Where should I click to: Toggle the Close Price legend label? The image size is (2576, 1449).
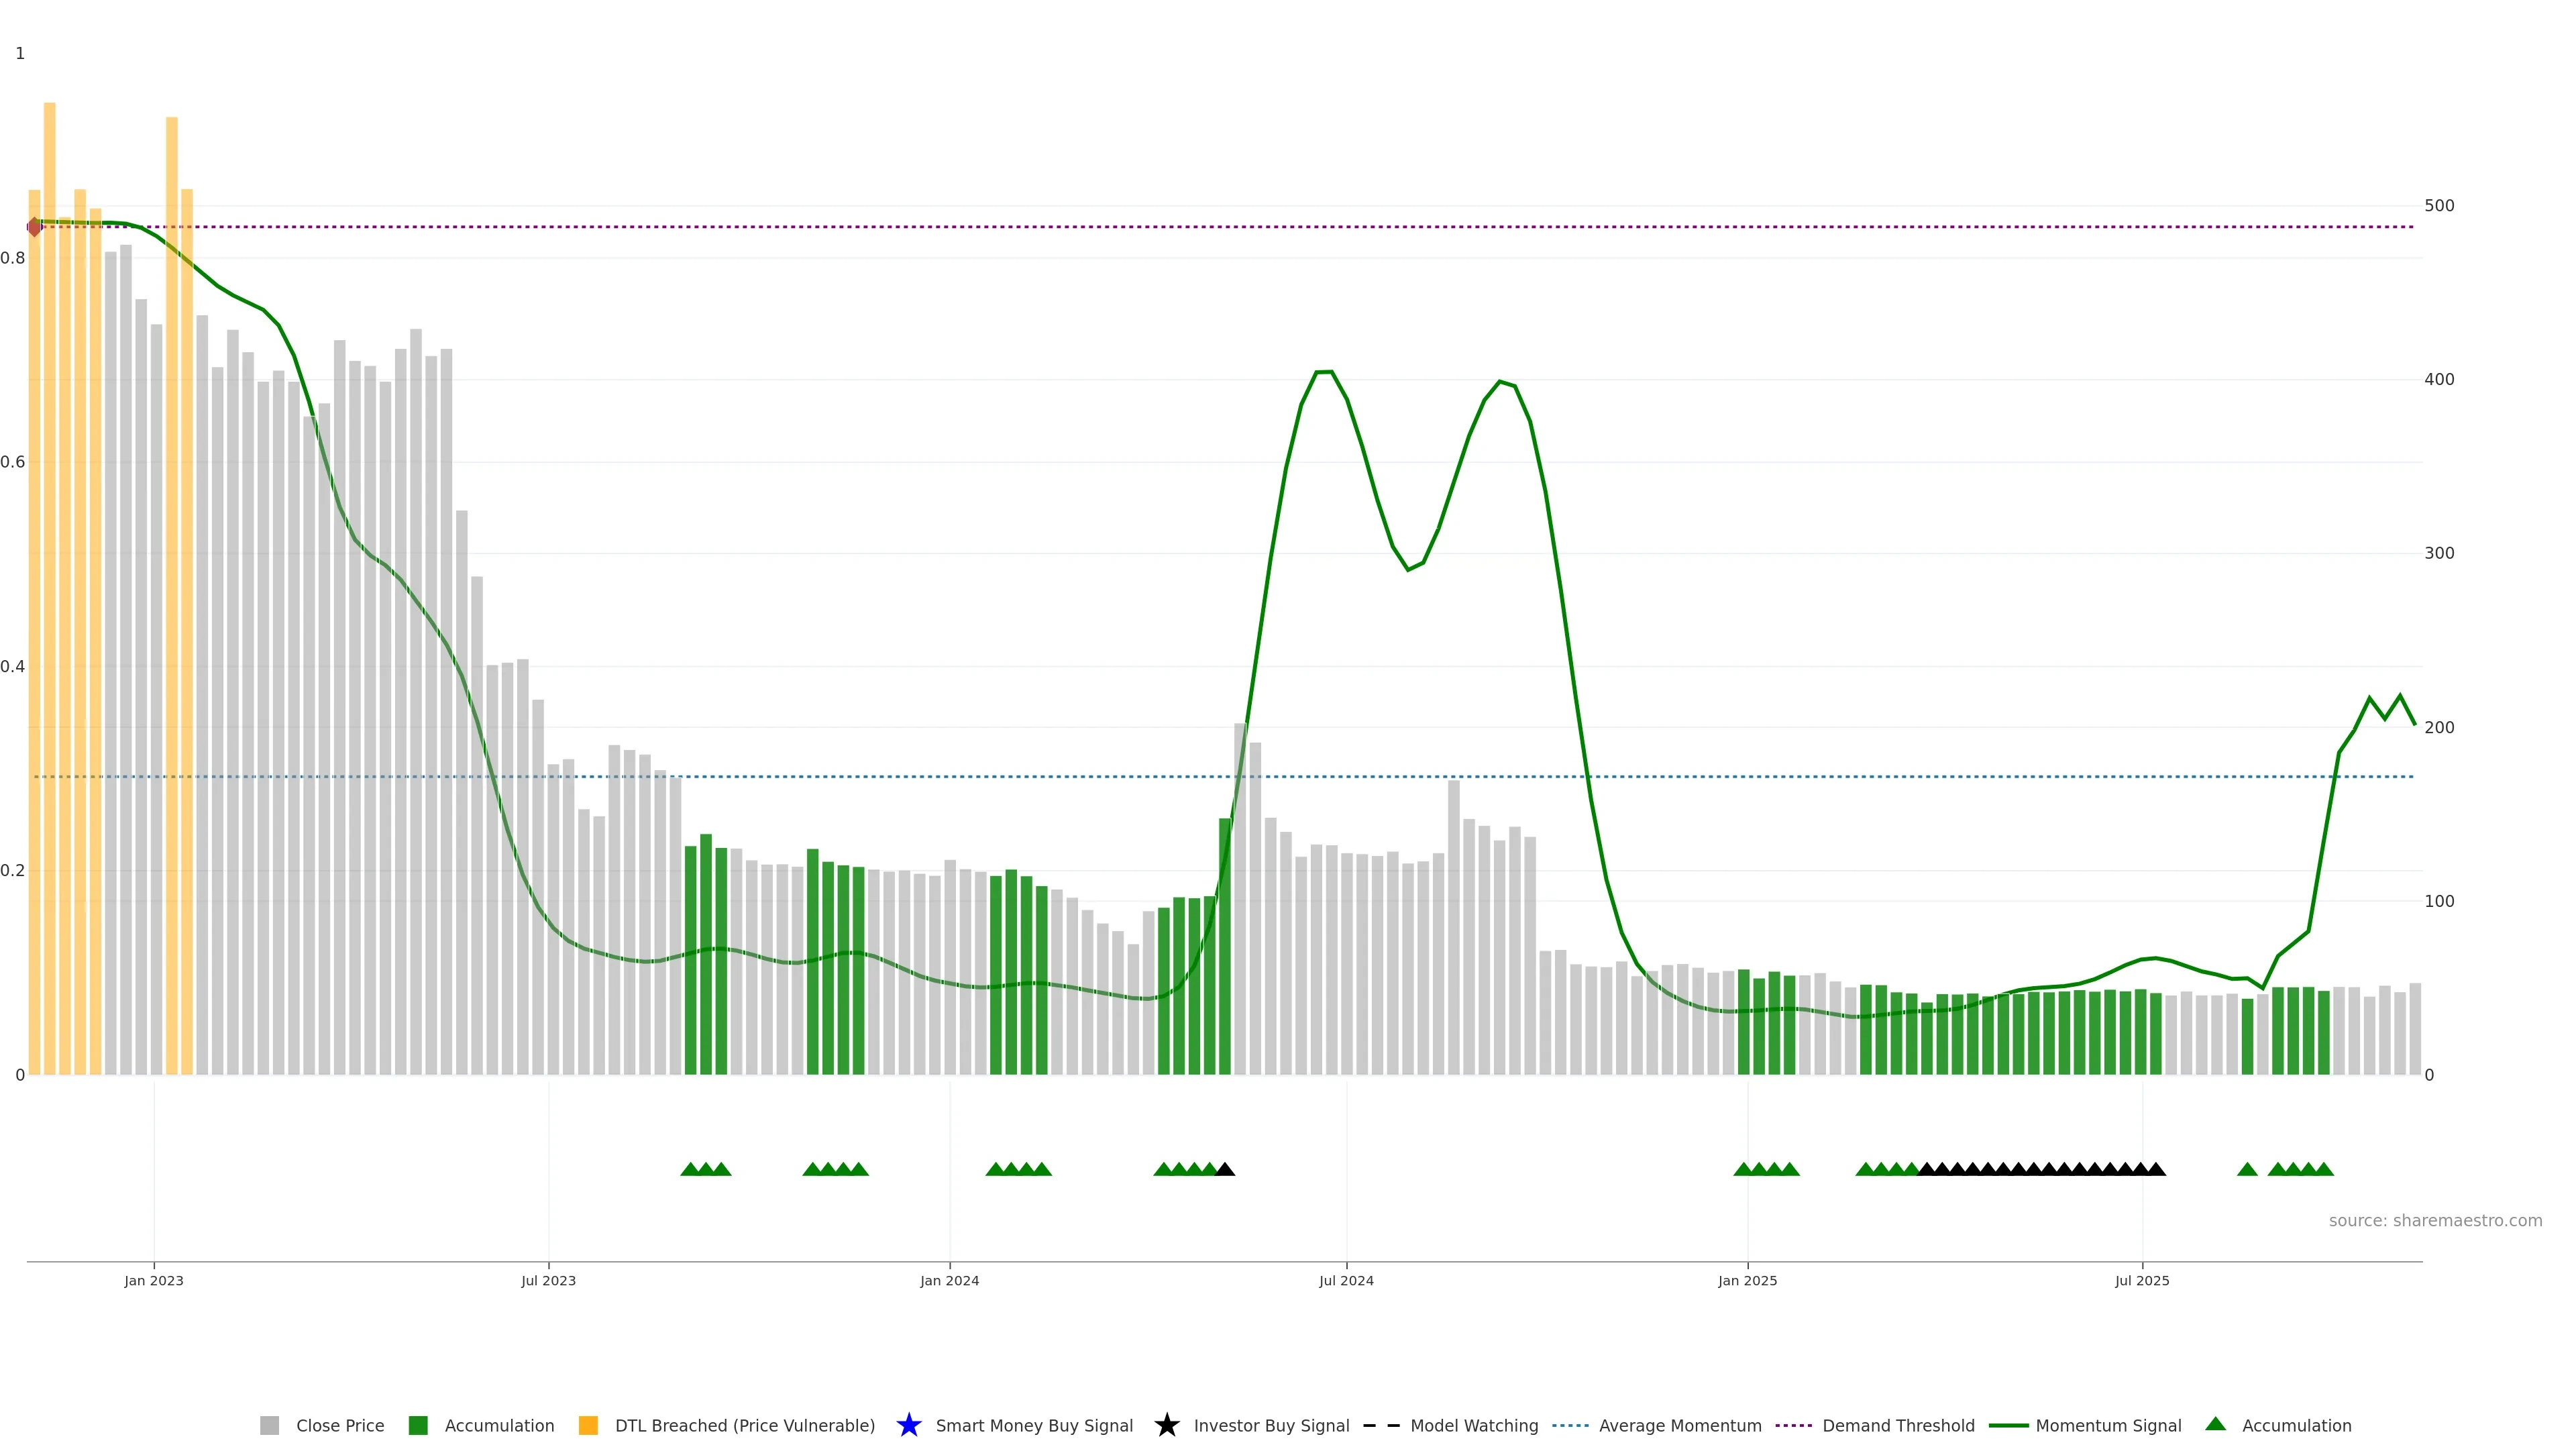tap(340, 1425)
